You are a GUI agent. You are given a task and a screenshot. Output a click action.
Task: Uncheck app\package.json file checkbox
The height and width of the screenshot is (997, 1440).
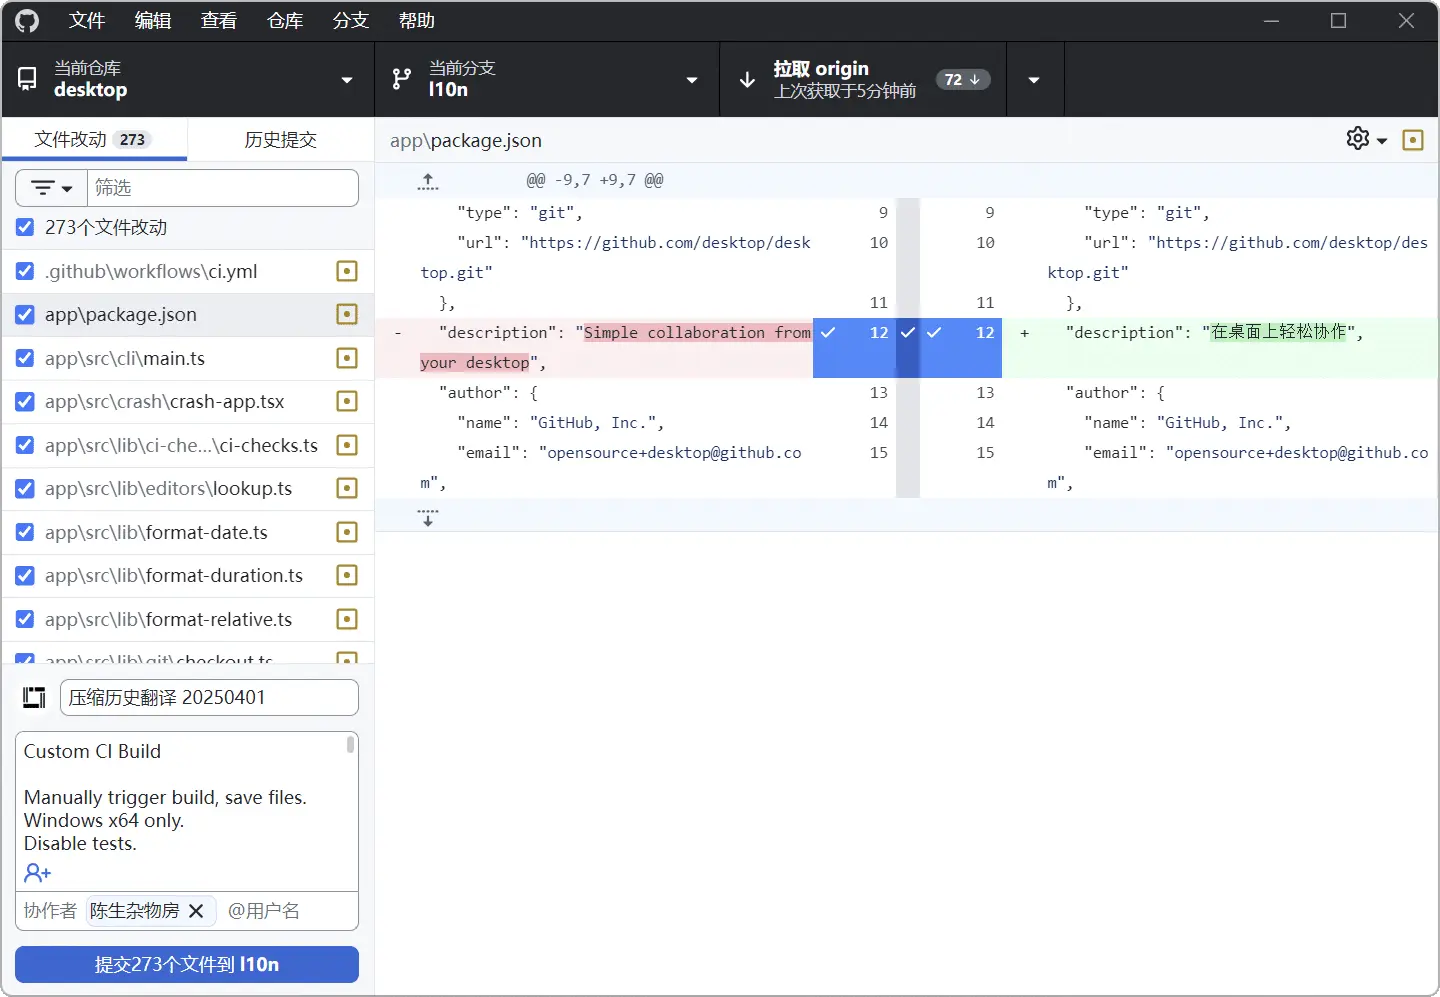25,314
